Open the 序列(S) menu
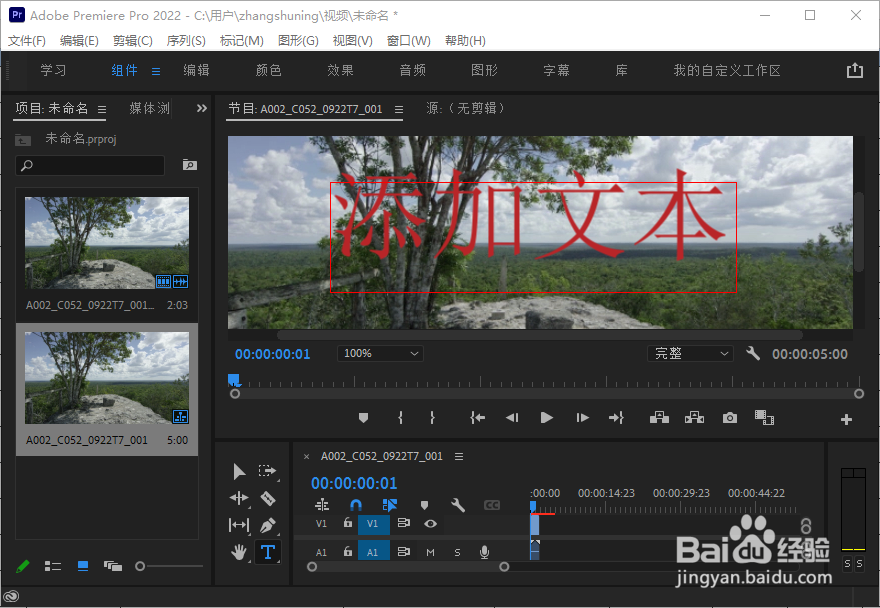The image size is (880, 608). point(186,40)
